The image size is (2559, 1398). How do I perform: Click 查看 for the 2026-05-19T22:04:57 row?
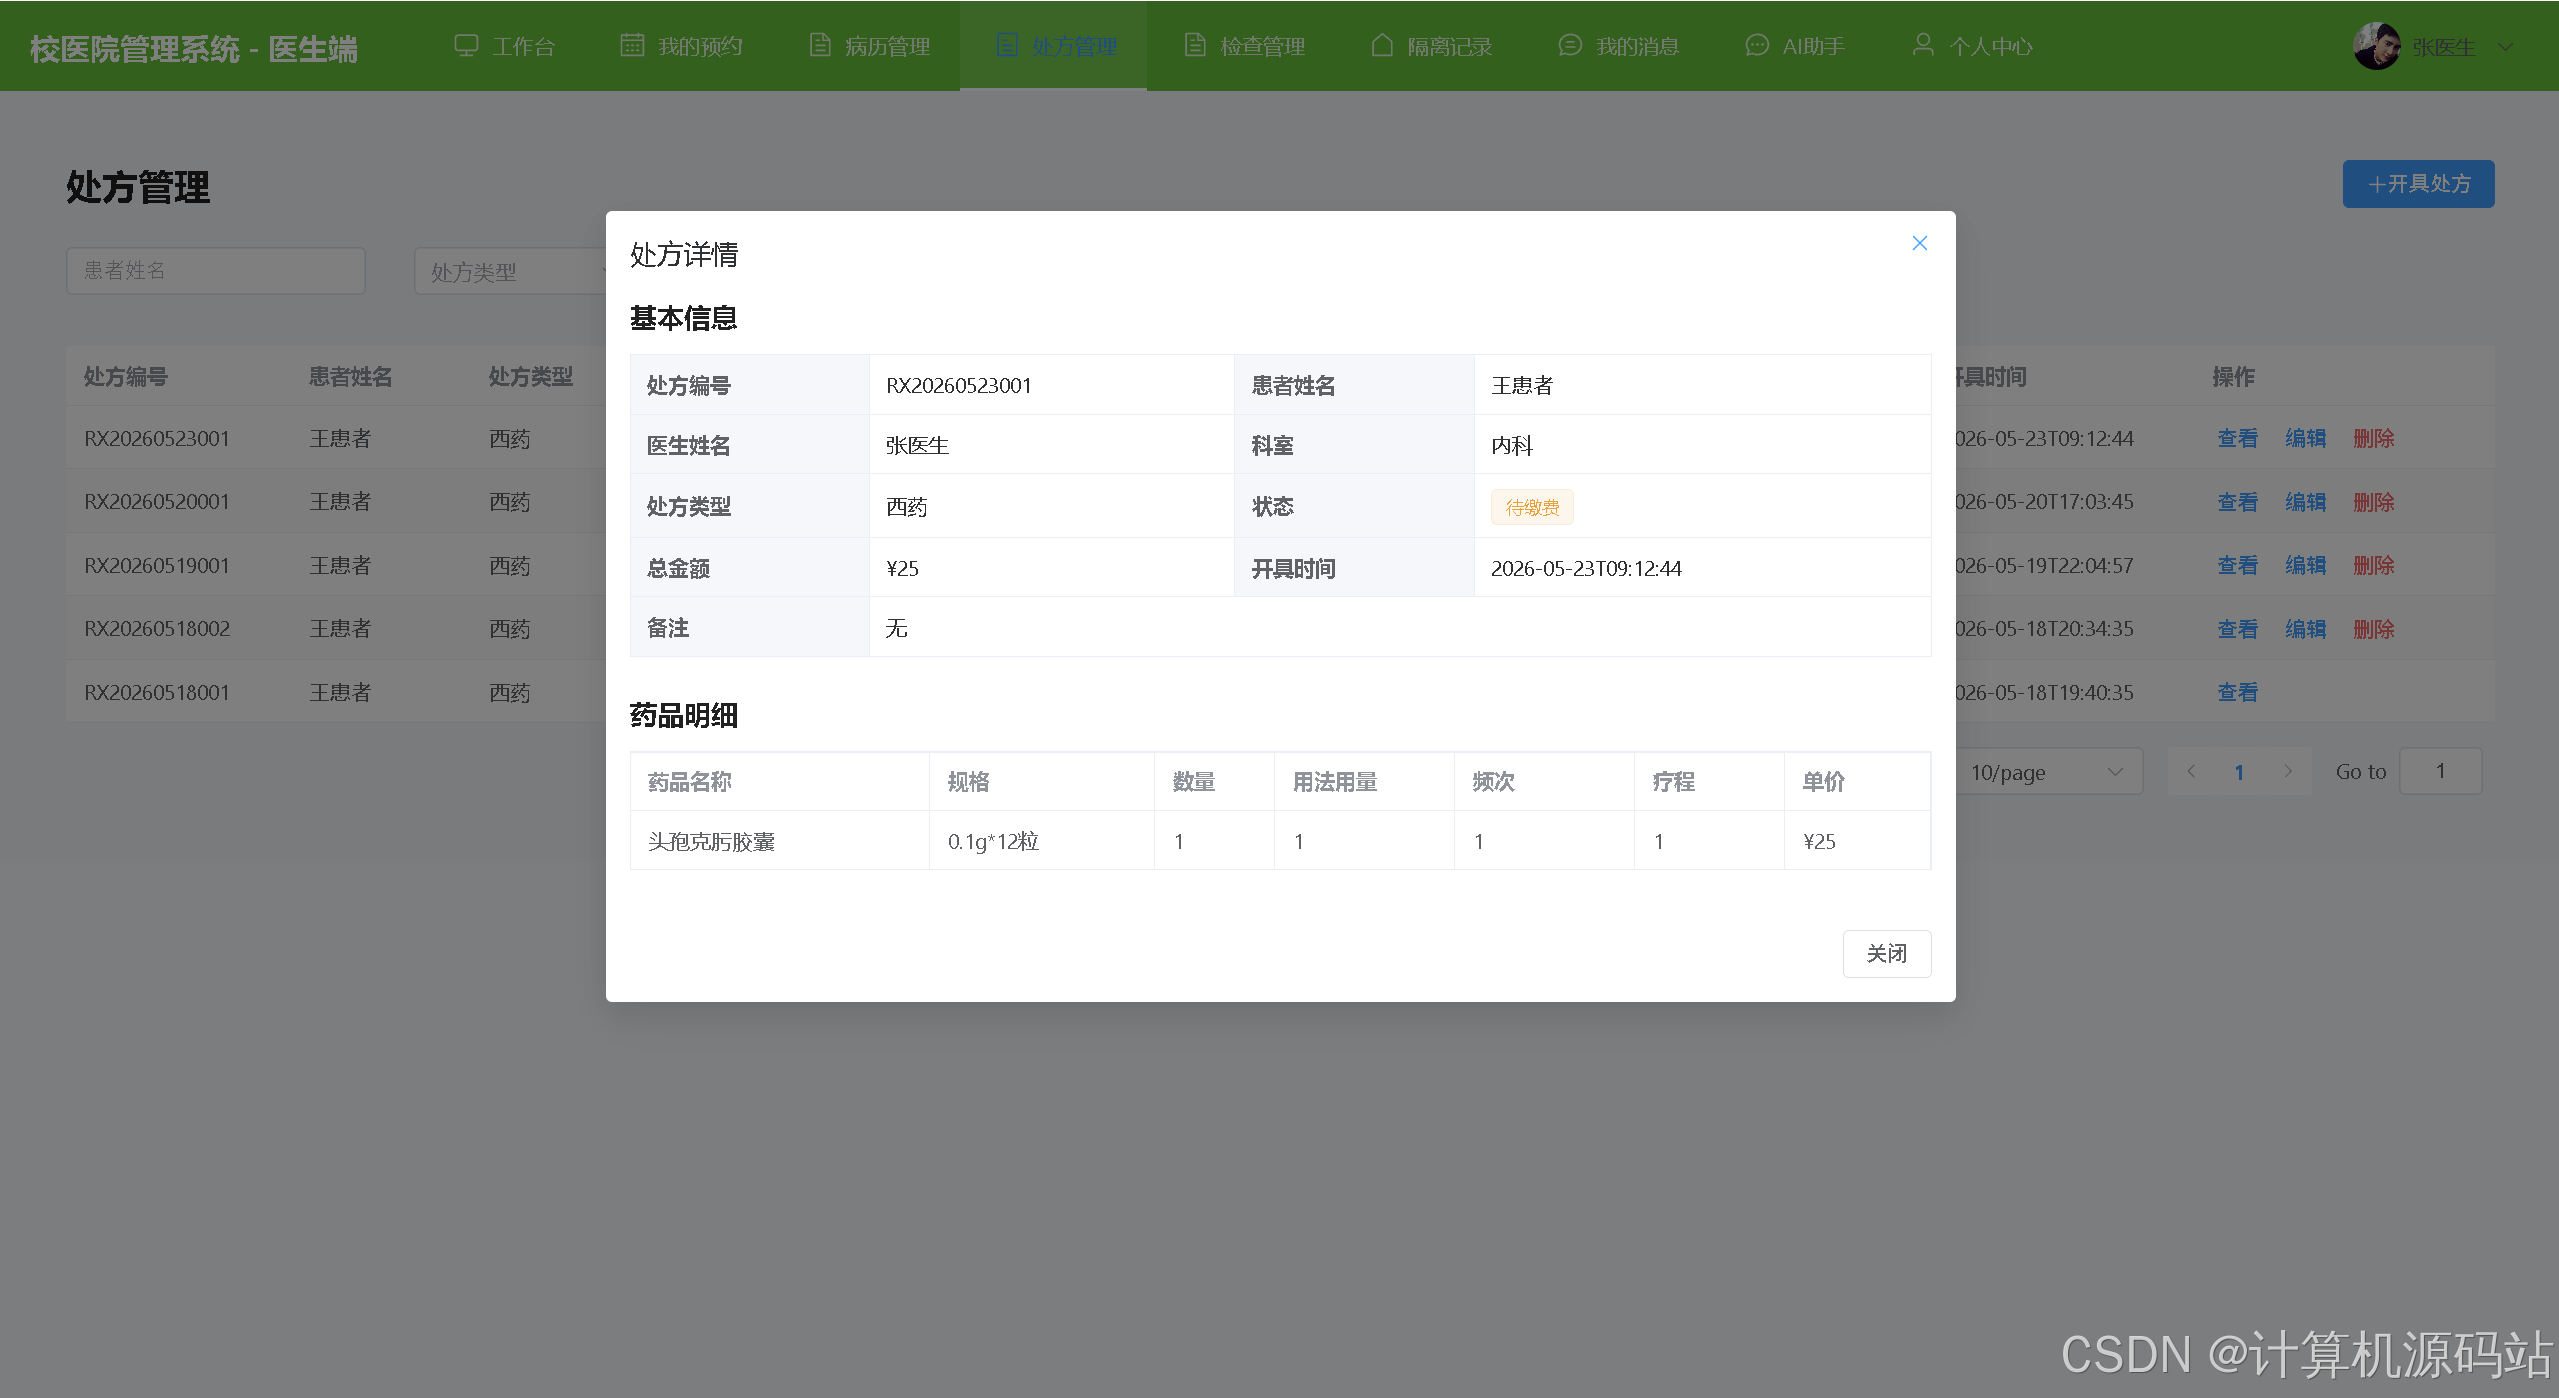tap(2237, 565)
